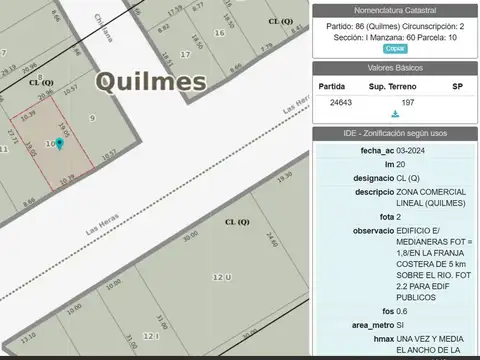Click the area_metro value SI
Image resolution: width=480 pixels, height=360 pixels.
[400, 325]
